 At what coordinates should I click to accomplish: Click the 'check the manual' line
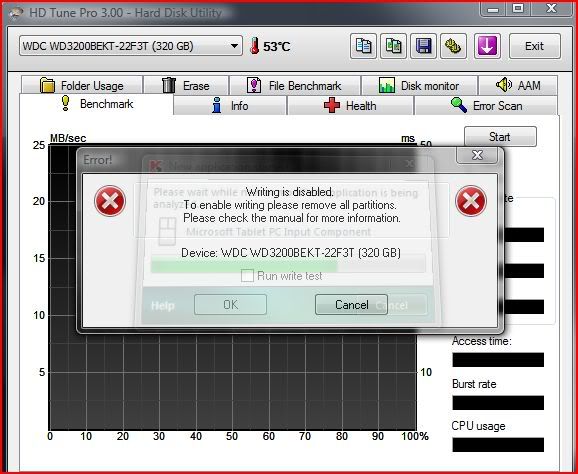(x=292, y=218)
